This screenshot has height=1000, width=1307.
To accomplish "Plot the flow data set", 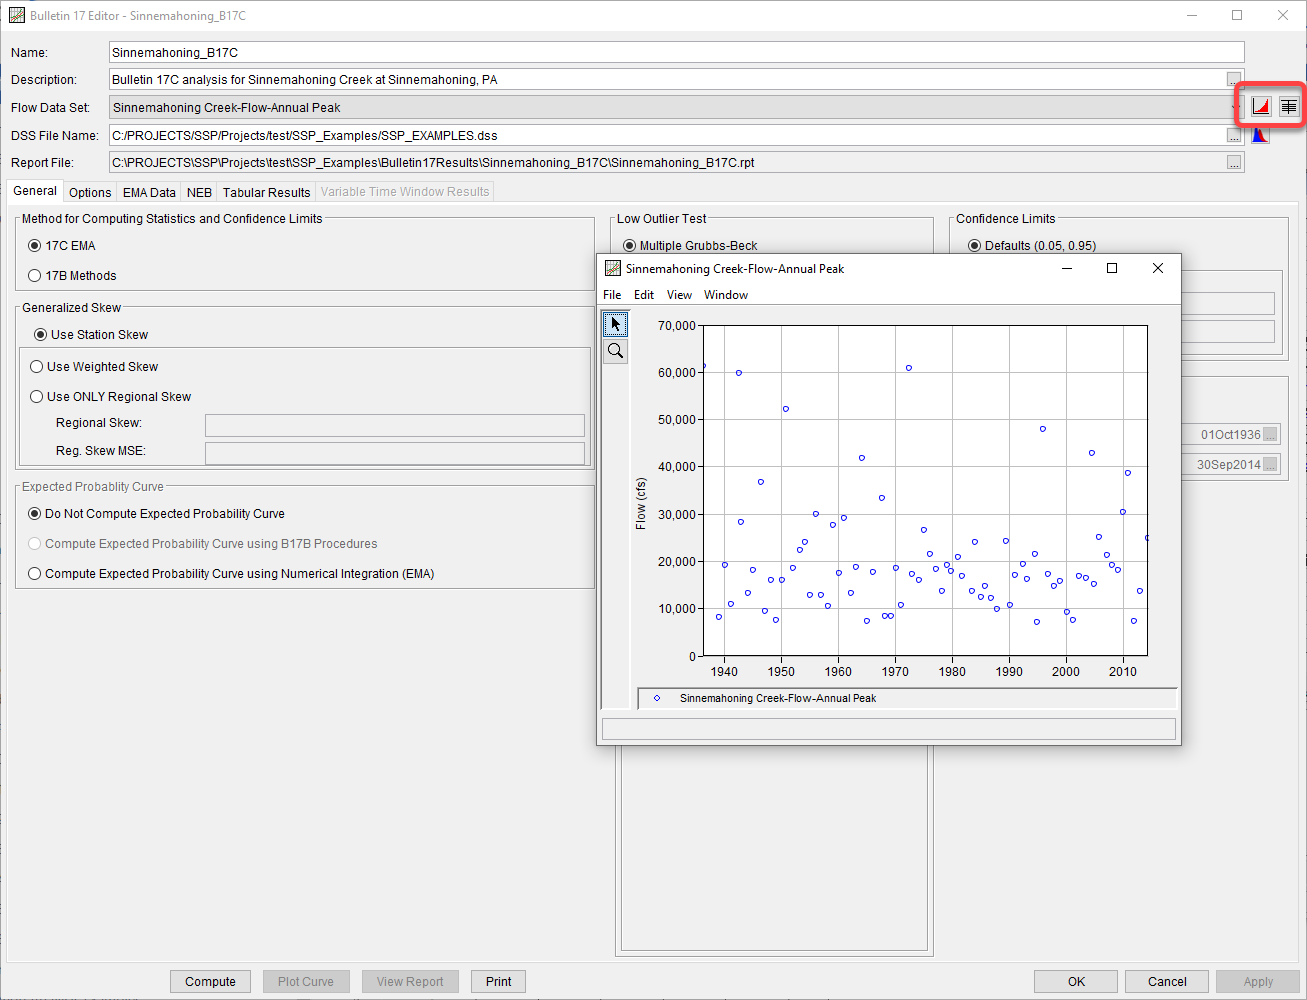I will 1261,107.
